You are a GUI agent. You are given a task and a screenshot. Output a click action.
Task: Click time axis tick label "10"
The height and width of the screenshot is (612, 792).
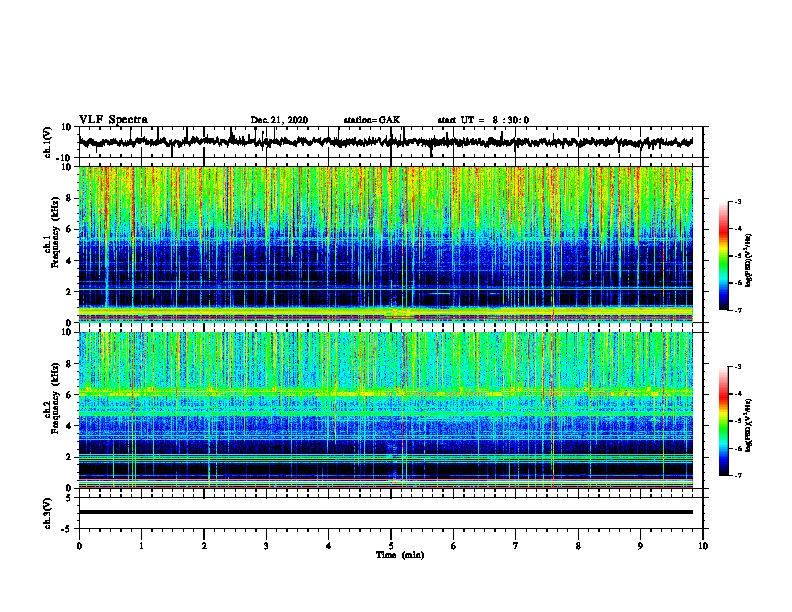coord(703,546)
